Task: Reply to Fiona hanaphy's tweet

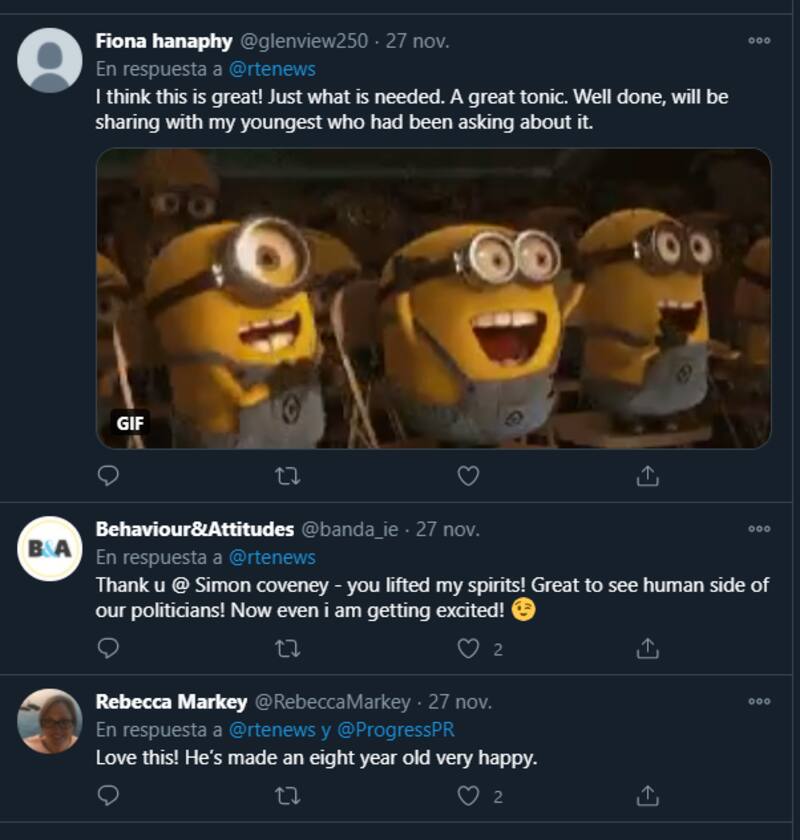Action: (108, 476)
